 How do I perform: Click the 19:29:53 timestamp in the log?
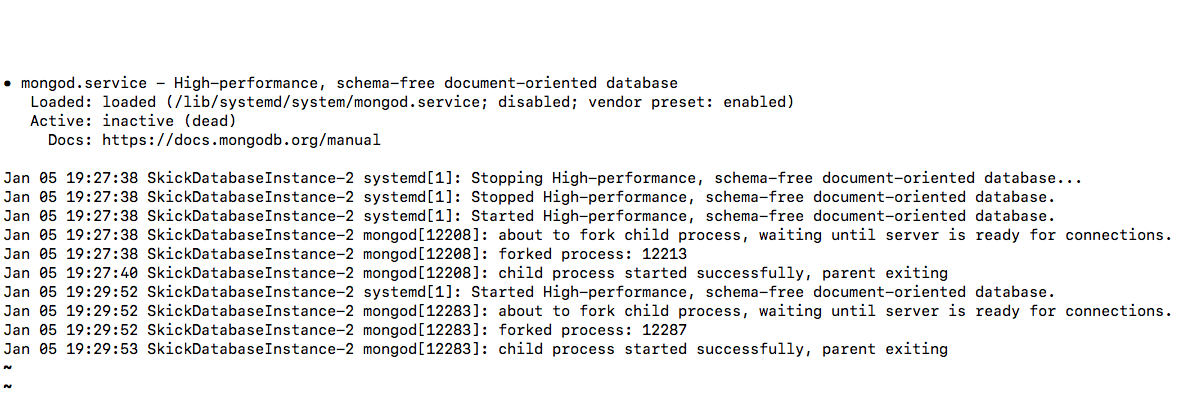(x=102, y=349)
